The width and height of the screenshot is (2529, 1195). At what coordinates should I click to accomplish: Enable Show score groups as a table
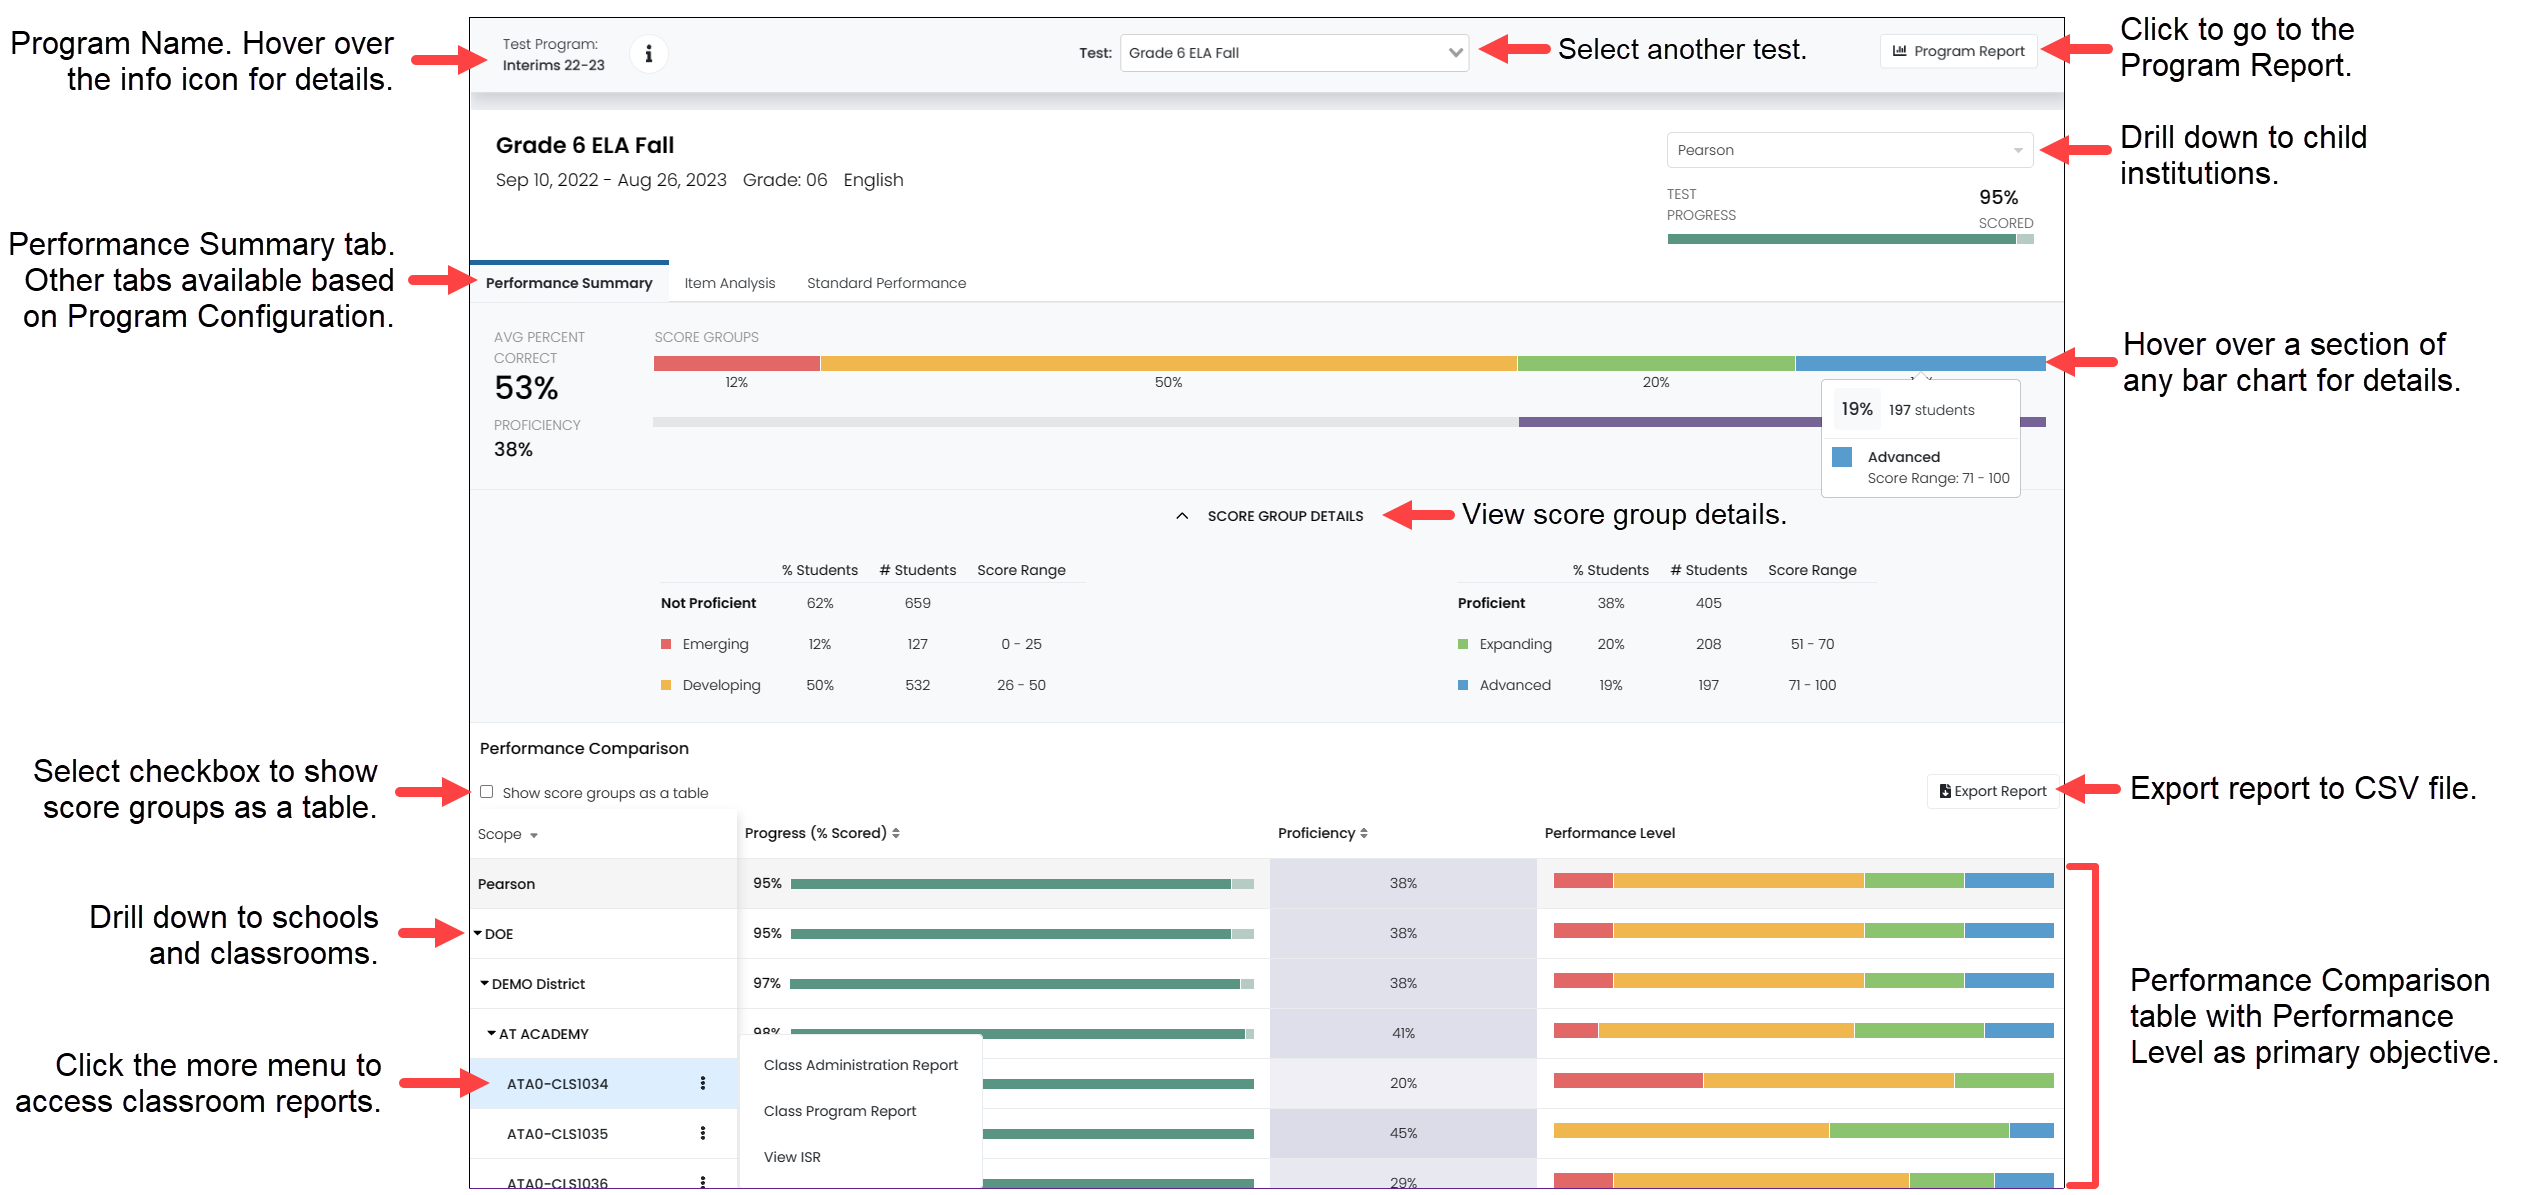[x=487, y=792]
